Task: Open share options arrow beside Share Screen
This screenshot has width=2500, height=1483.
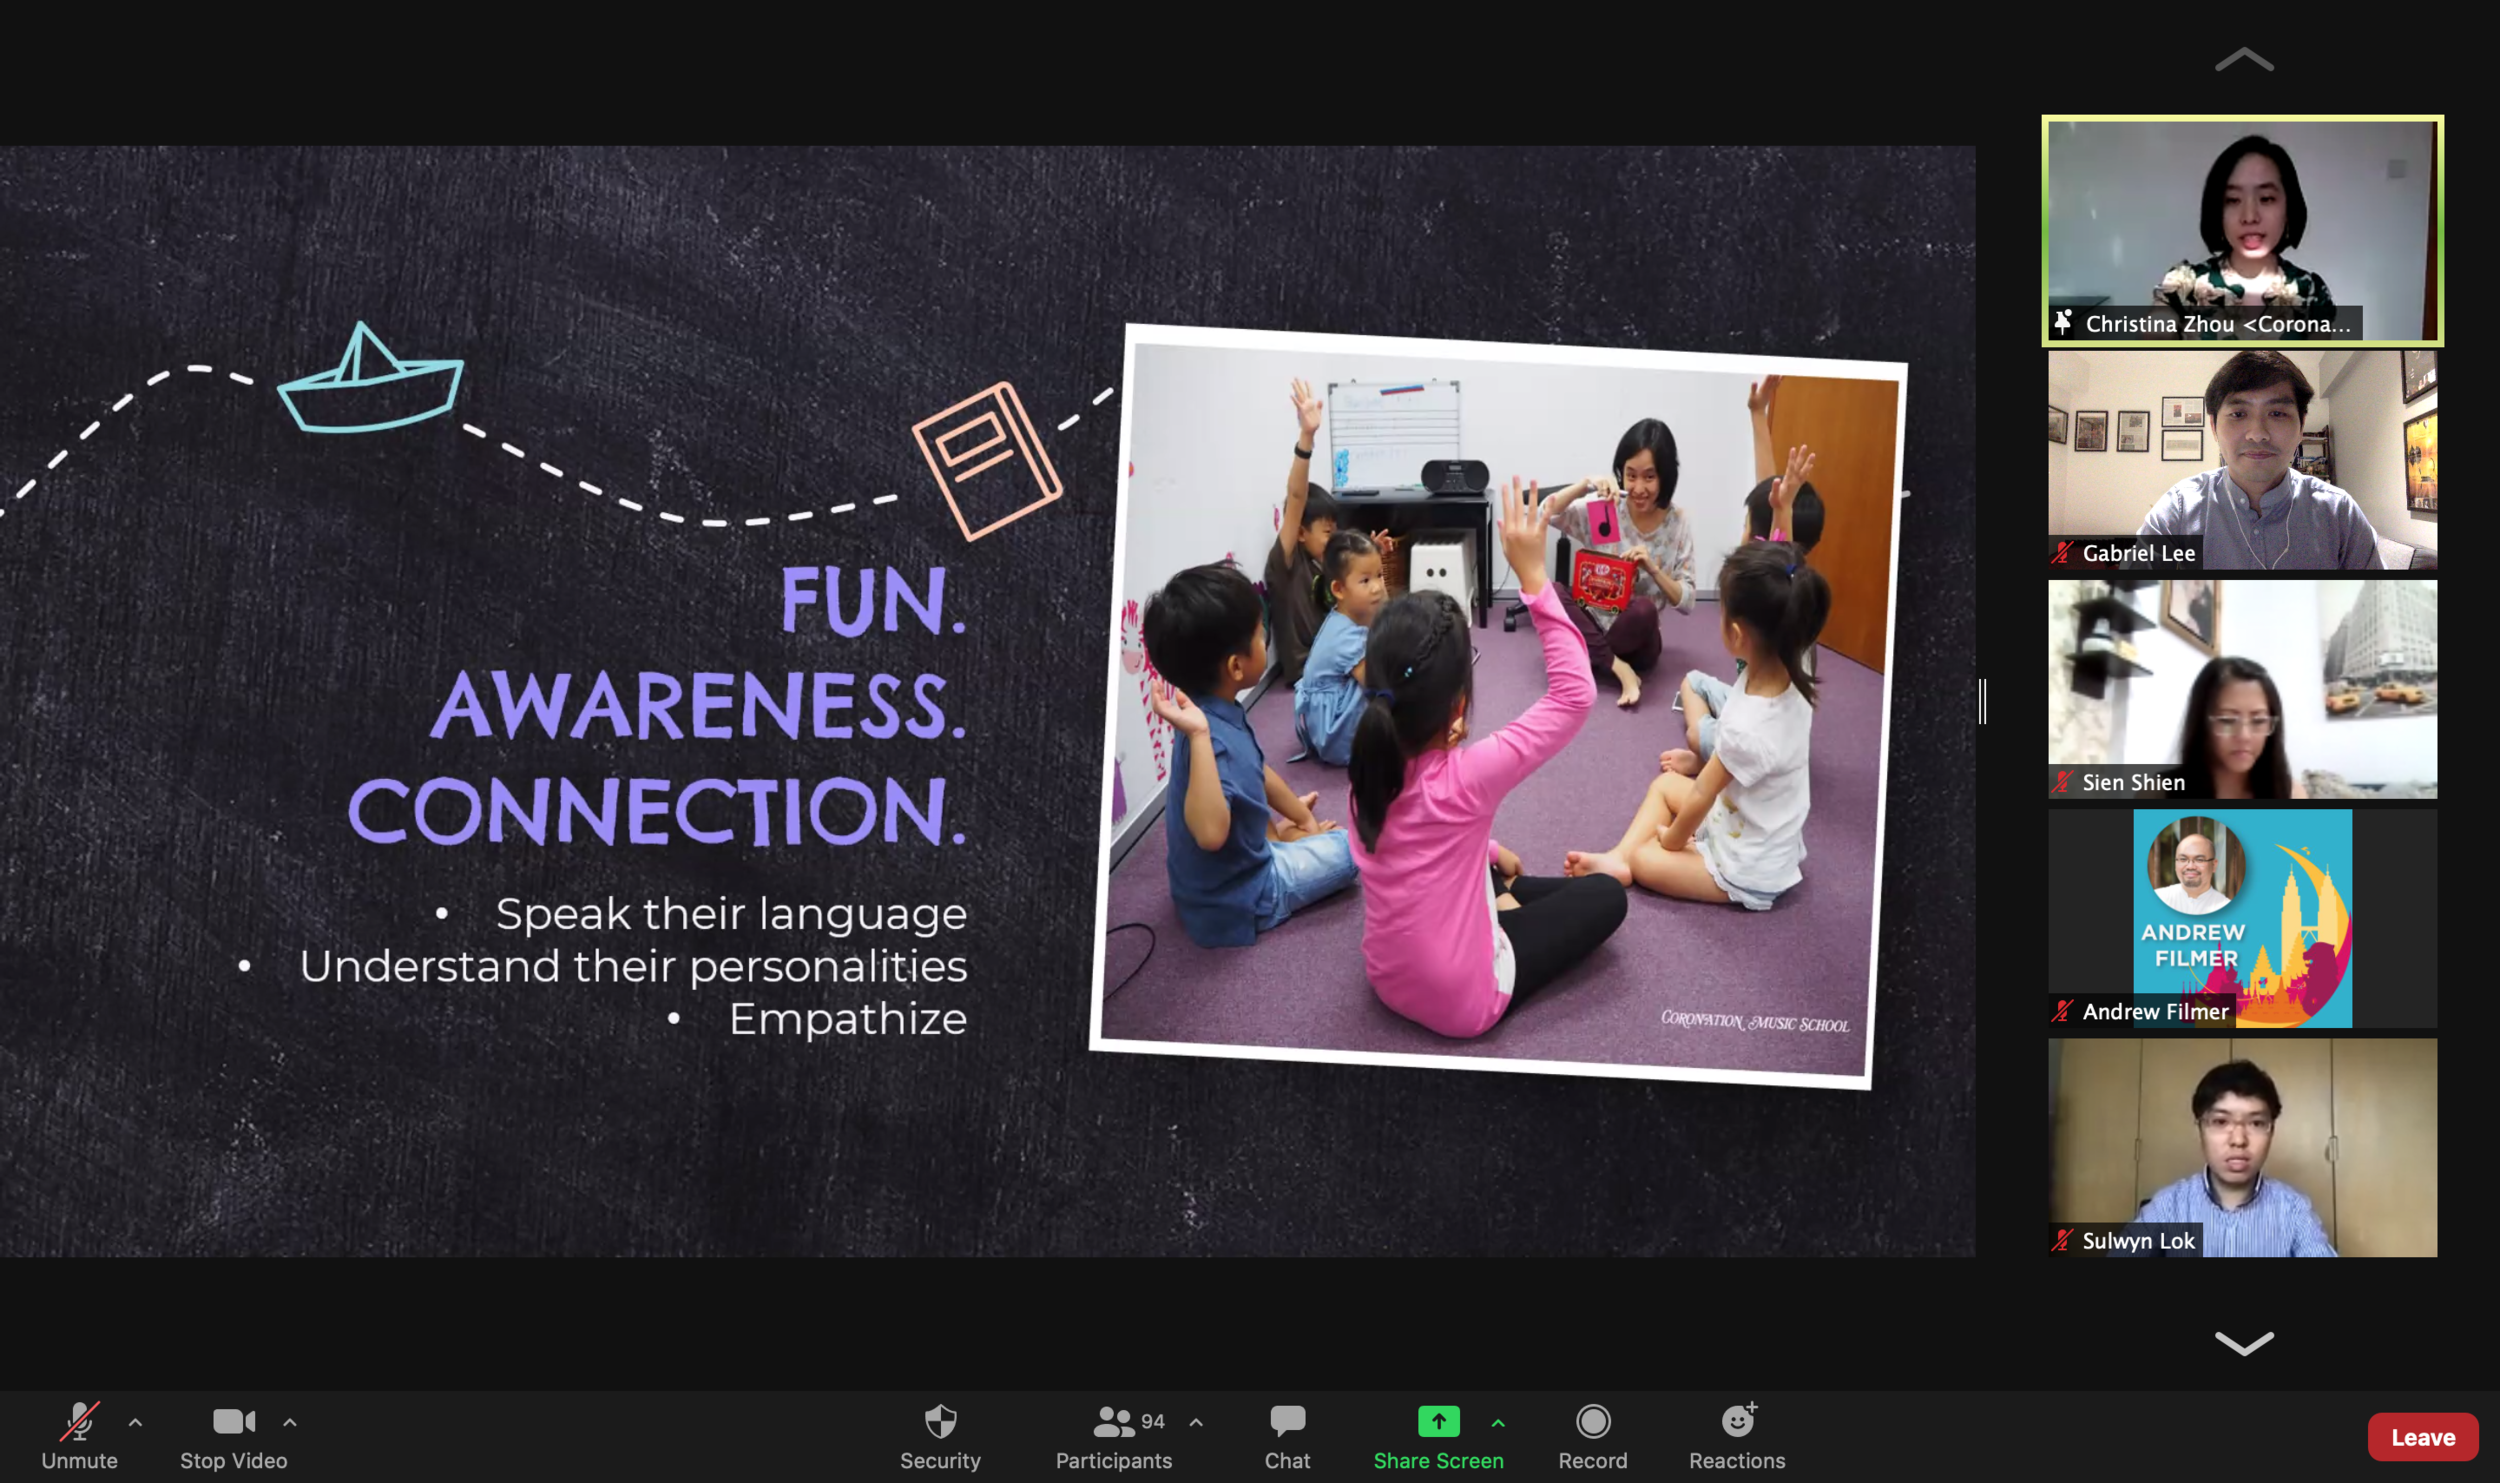Action: pyautogui.click(x=1497, y=1422)
